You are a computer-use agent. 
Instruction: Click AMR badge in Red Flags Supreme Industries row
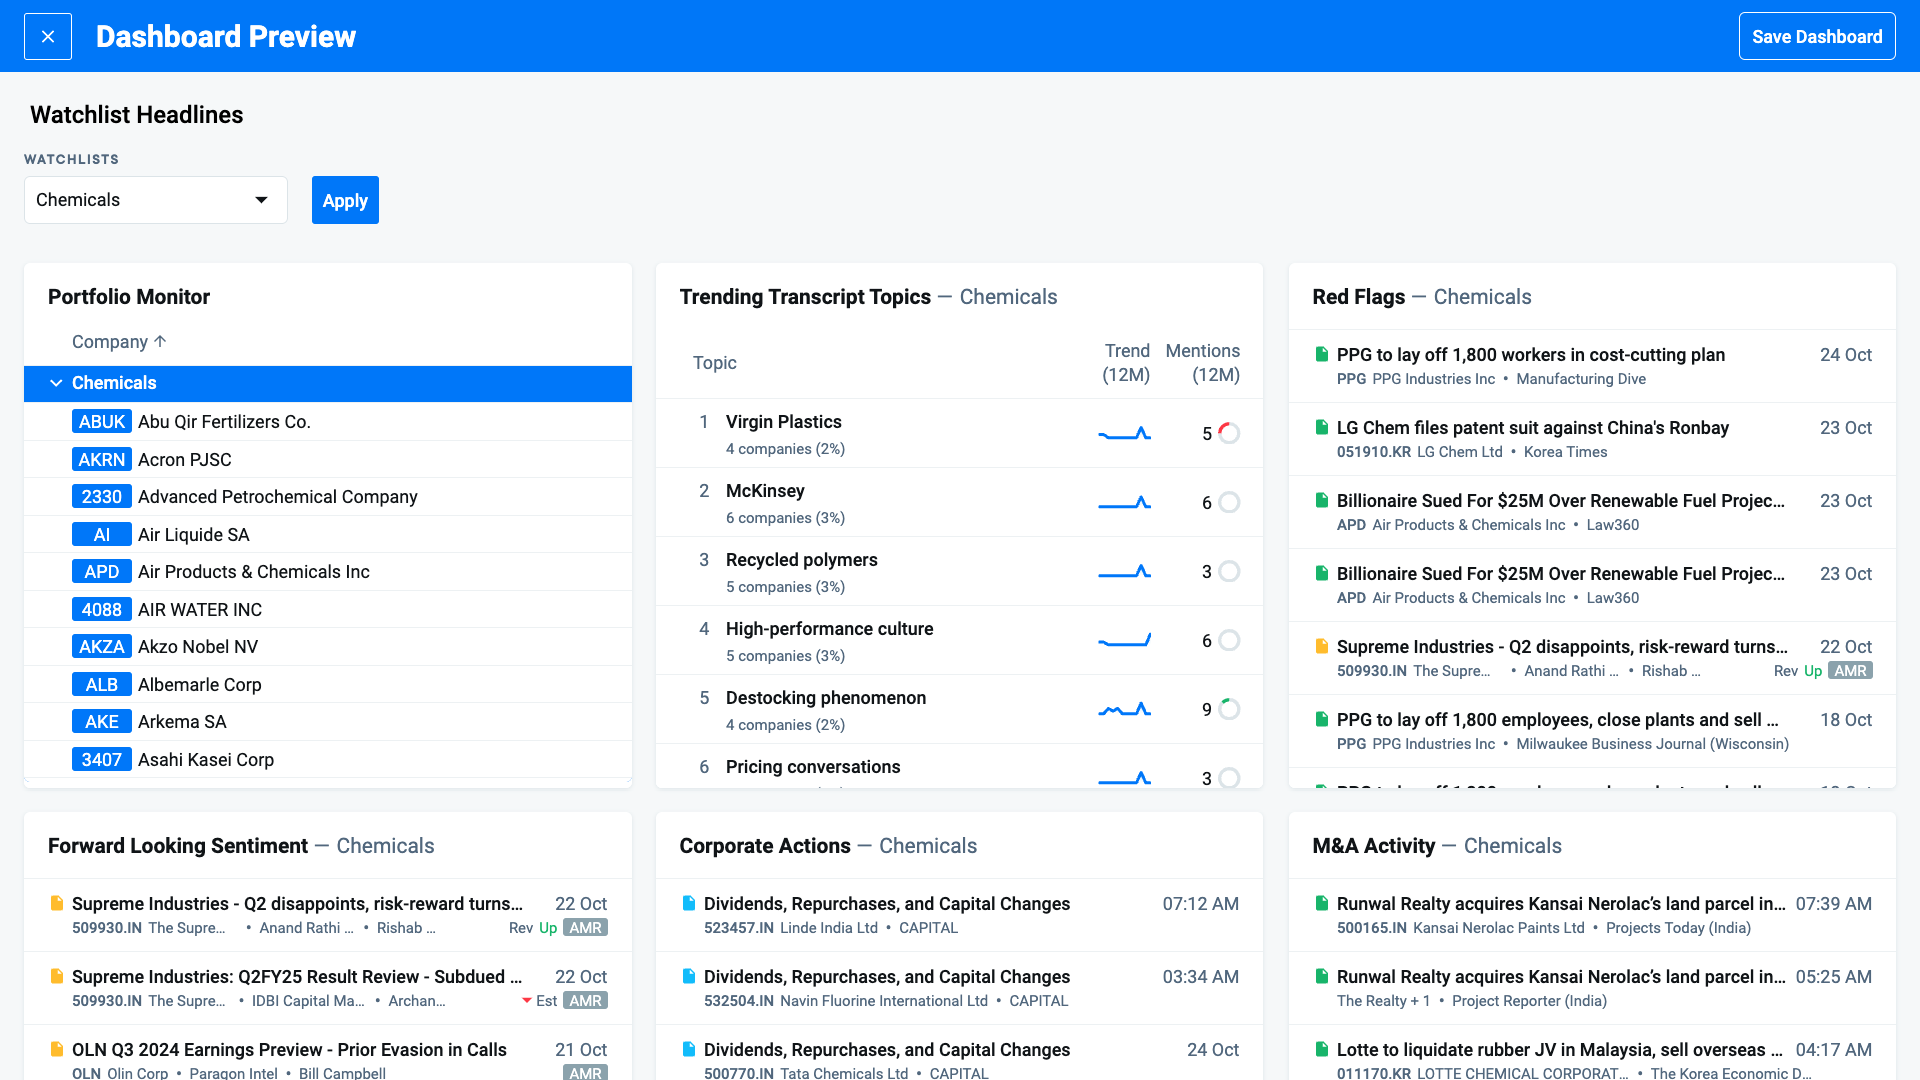(x=1850, y=671)
